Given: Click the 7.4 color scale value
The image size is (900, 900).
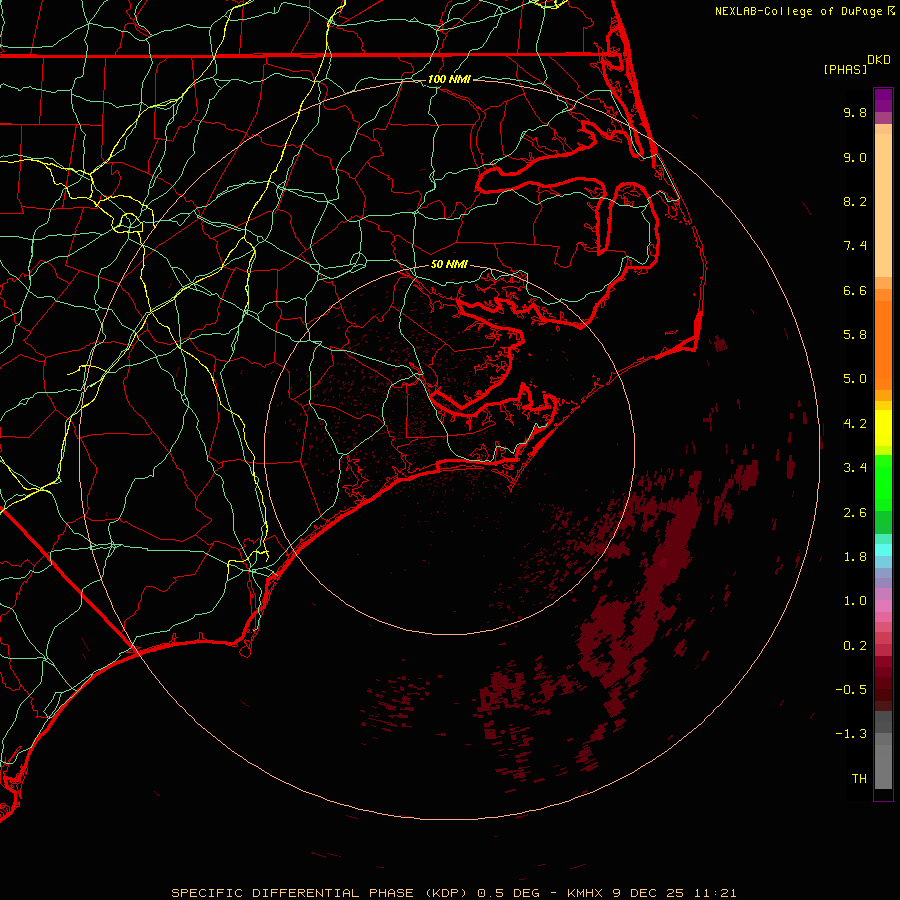Looking at the screenshot, I should (x=855, y=246).
